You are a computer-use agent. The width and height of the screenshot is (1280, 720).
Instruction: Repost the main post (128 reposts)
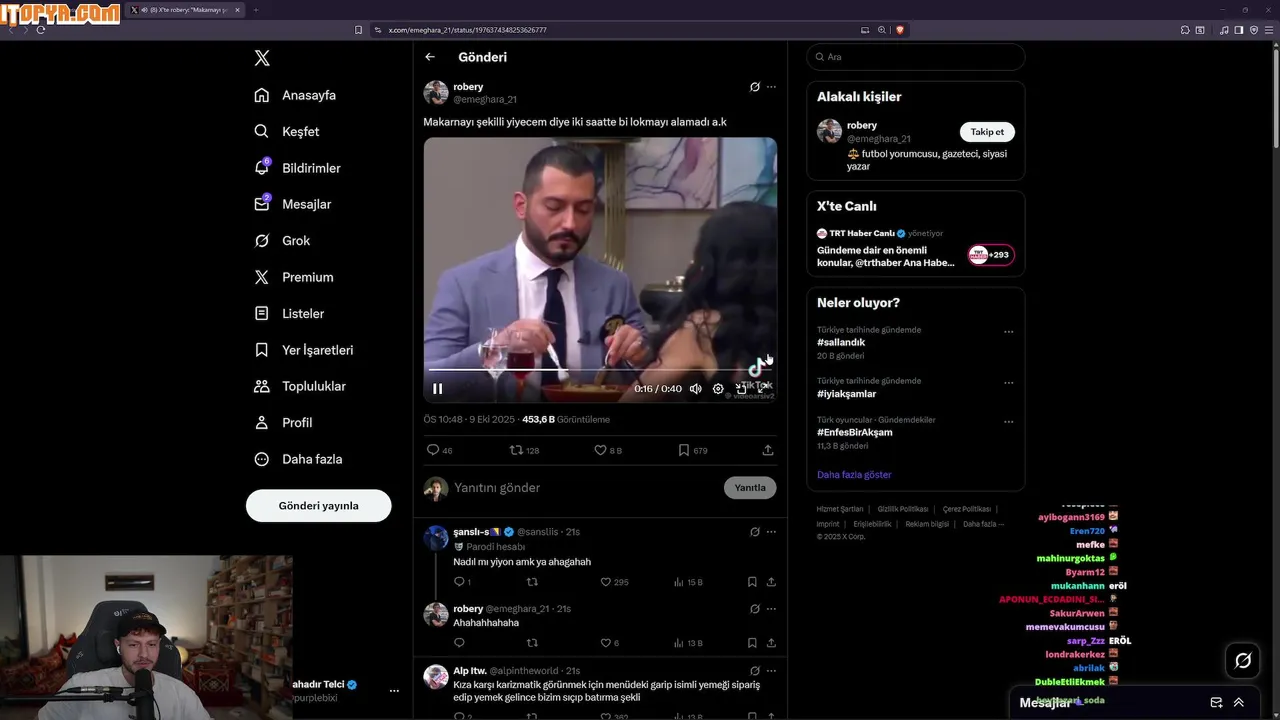(524, 450)
